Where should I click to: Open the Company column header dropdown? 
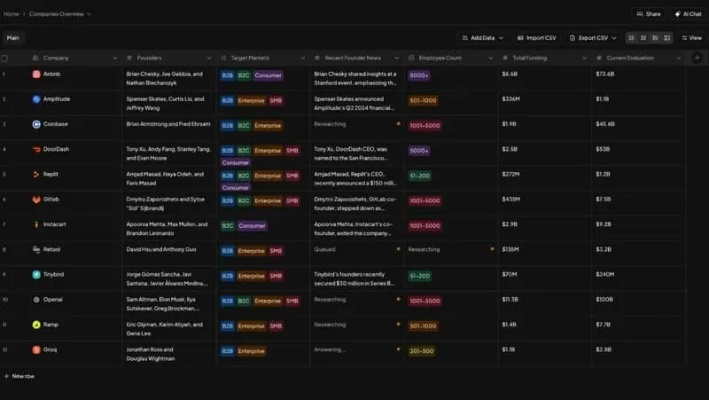click(x=114, y=58)
